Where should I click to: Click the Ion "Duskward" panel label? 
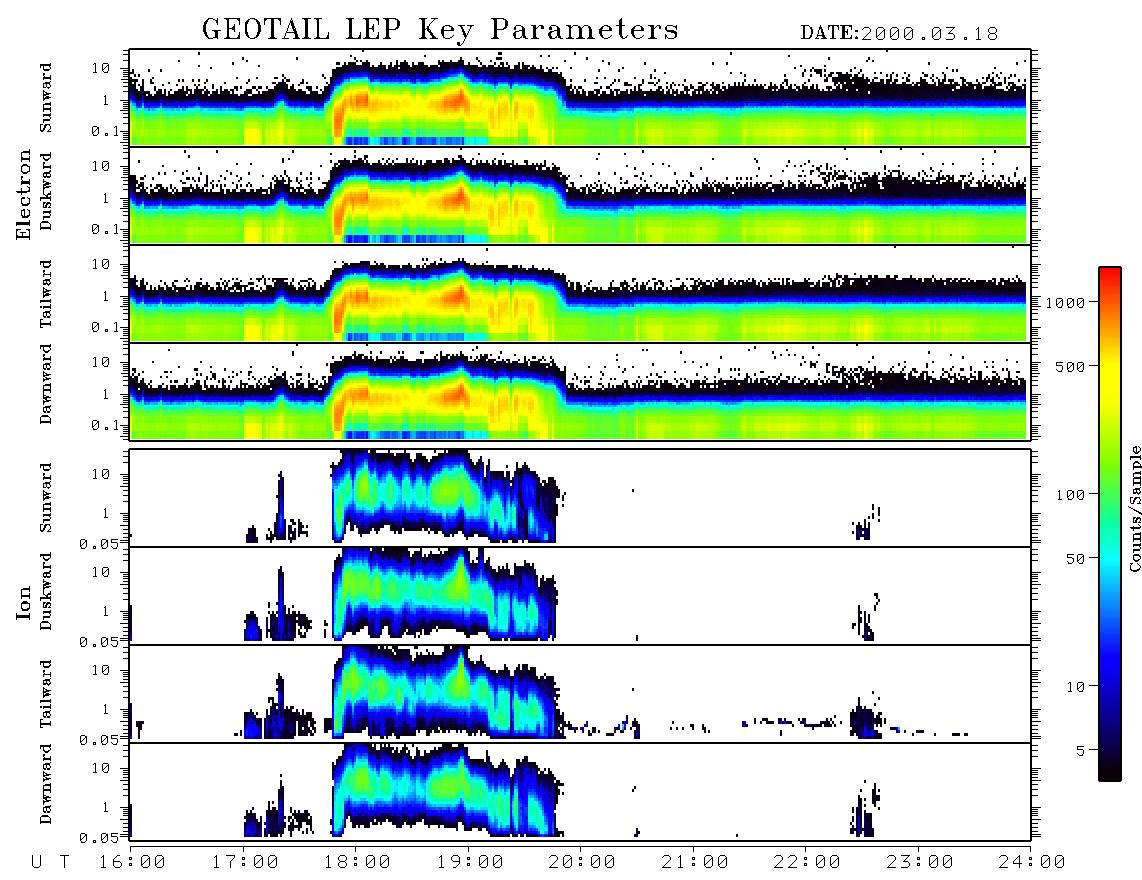46,591
